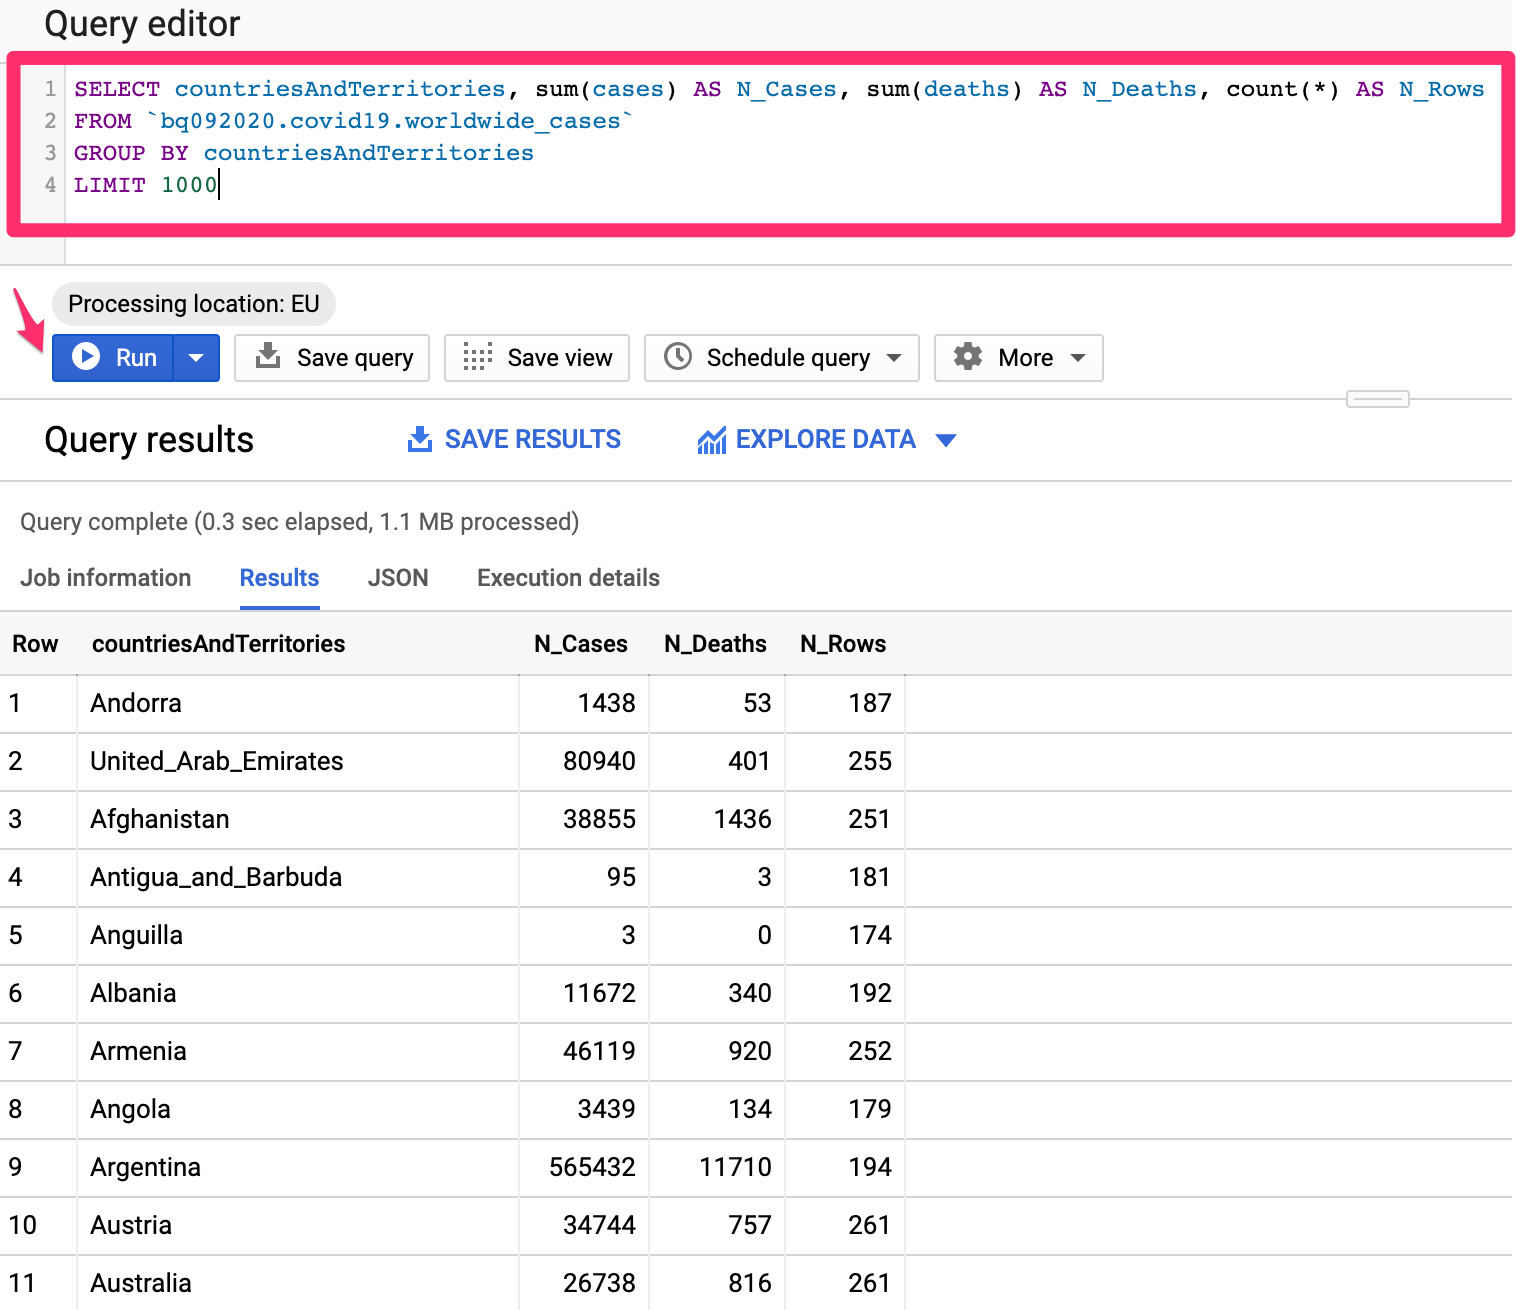This screenshot has width=1516, height=1310.
Task: Click the Explore Data chart icon
Action: tap(711, 440)
